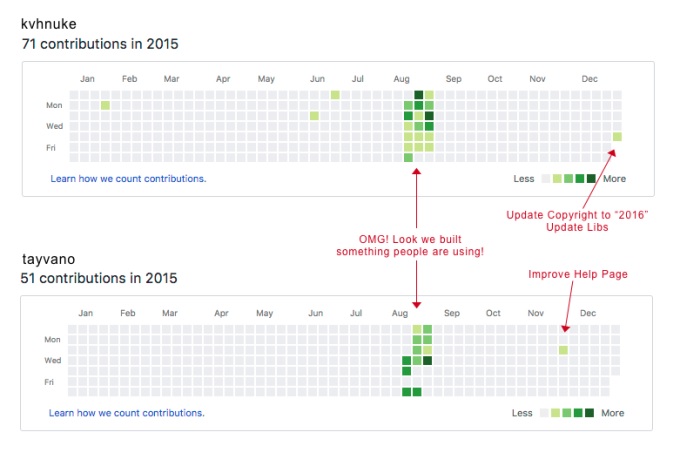
Task: Select the kvhnuke username heading
Action: click(x=49, y=24)
